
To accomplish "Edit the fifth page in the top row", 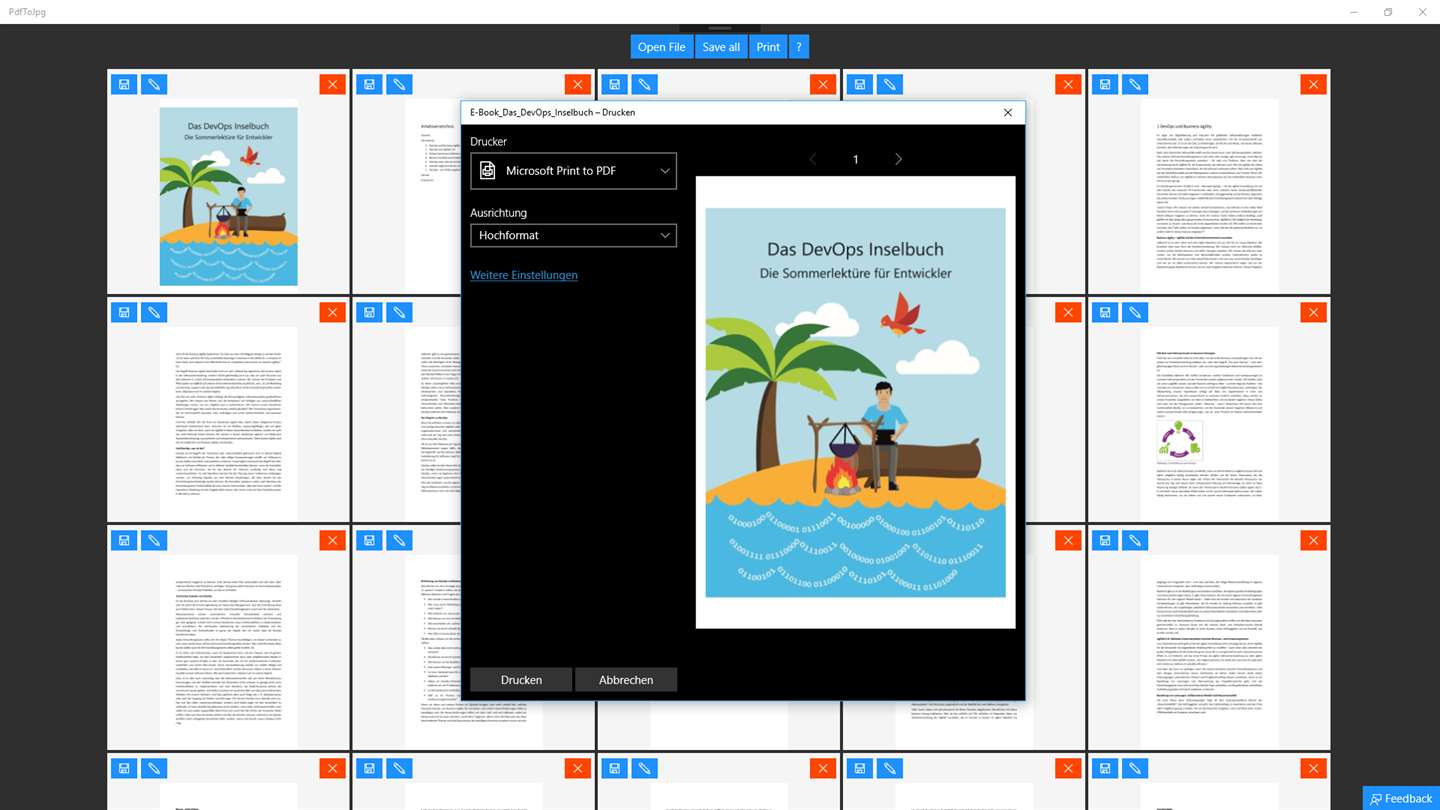I will pyautogui.click(x=1135, y=85).
